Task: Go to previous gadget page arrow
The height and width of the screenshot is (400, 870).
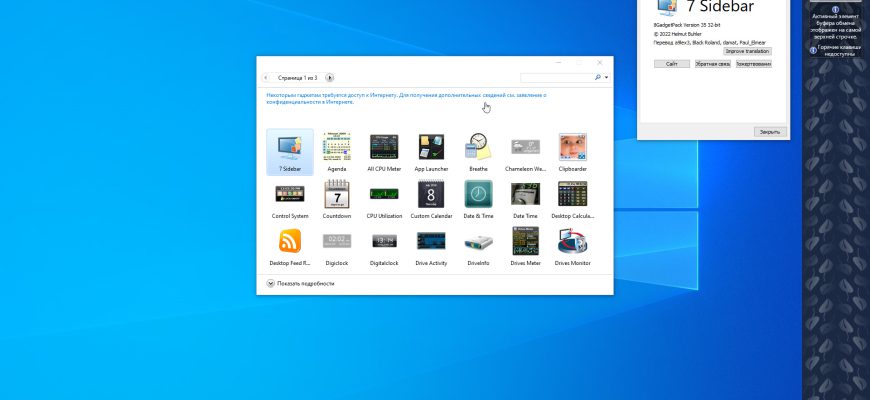Action: pos(266,78)
